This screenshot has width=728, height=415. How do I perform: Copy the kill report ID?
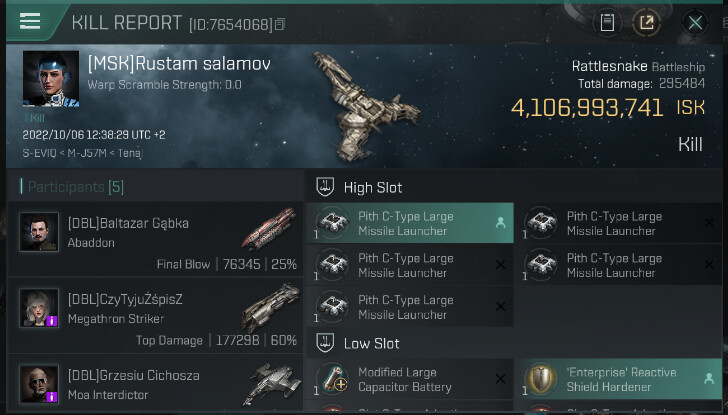[x=280, y=24]
